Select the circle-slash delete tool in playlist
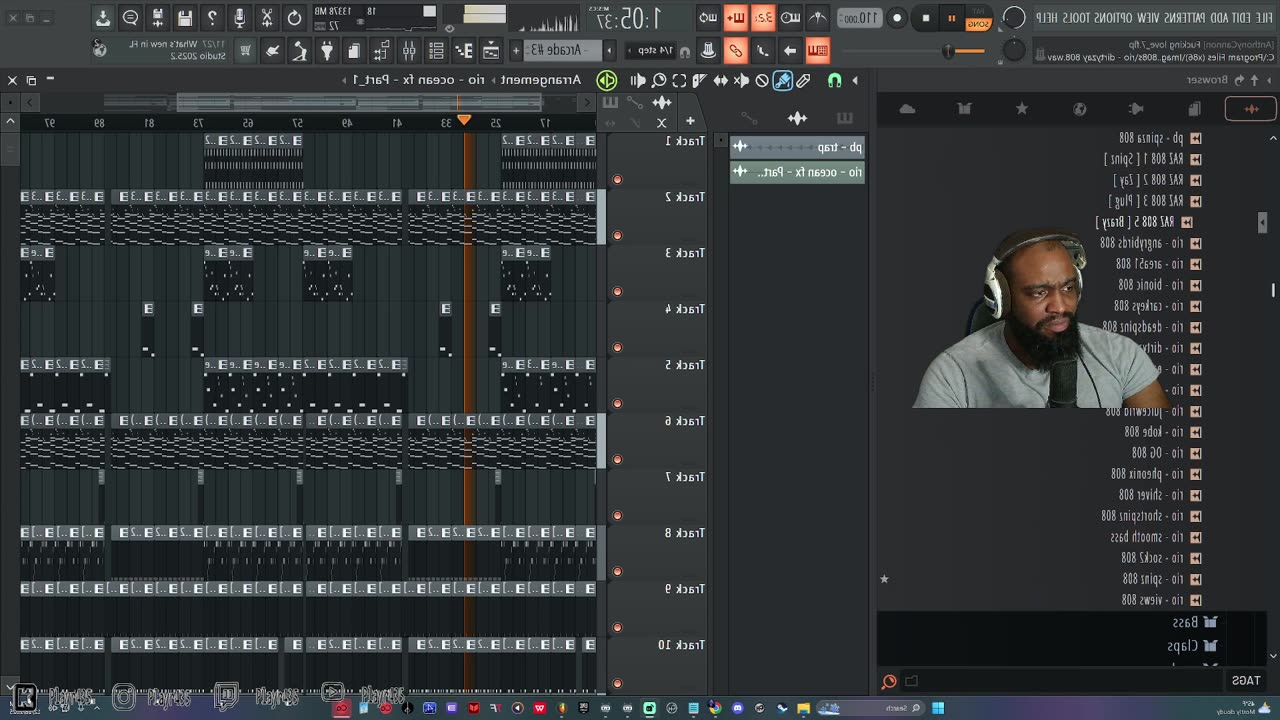 coord(762,80)
